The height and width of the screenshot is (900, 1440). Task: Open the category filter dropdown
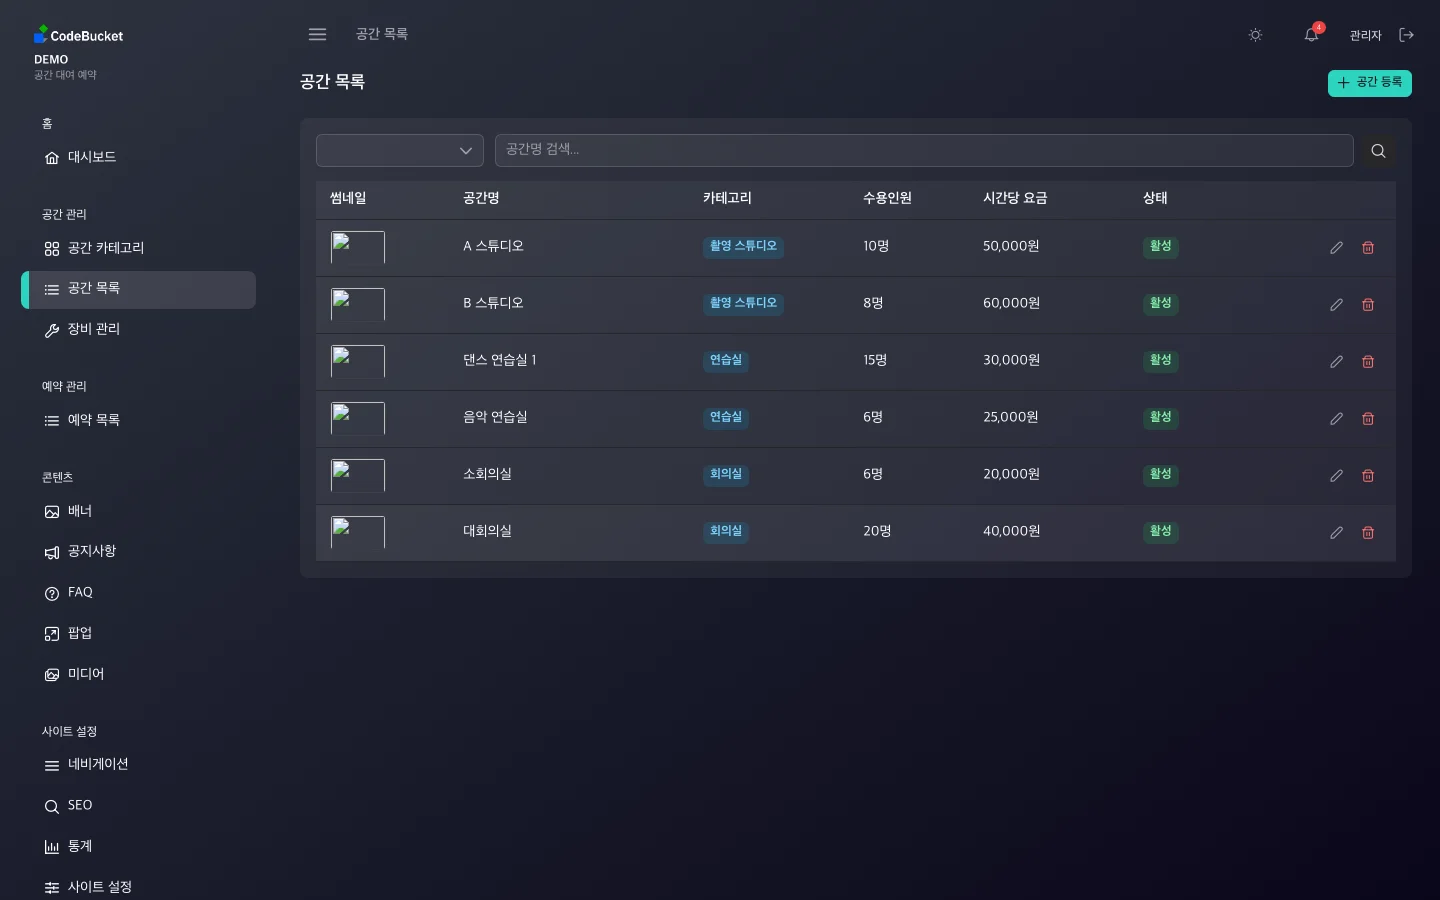pos(400,151)
